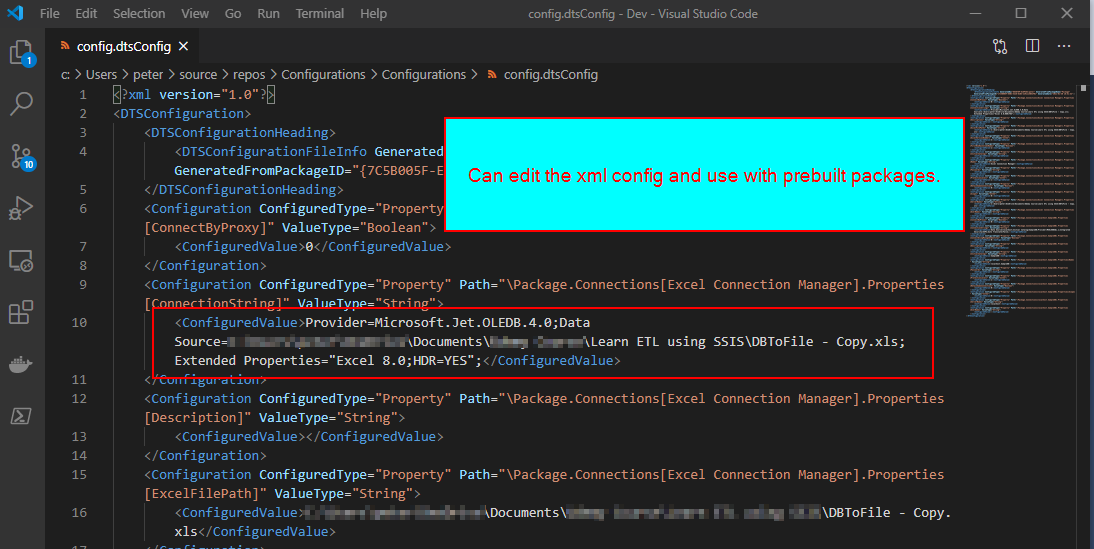This screenshot has height=549, width=1094.
Task: Open the Selection menu
Action: tap(139, 13)
